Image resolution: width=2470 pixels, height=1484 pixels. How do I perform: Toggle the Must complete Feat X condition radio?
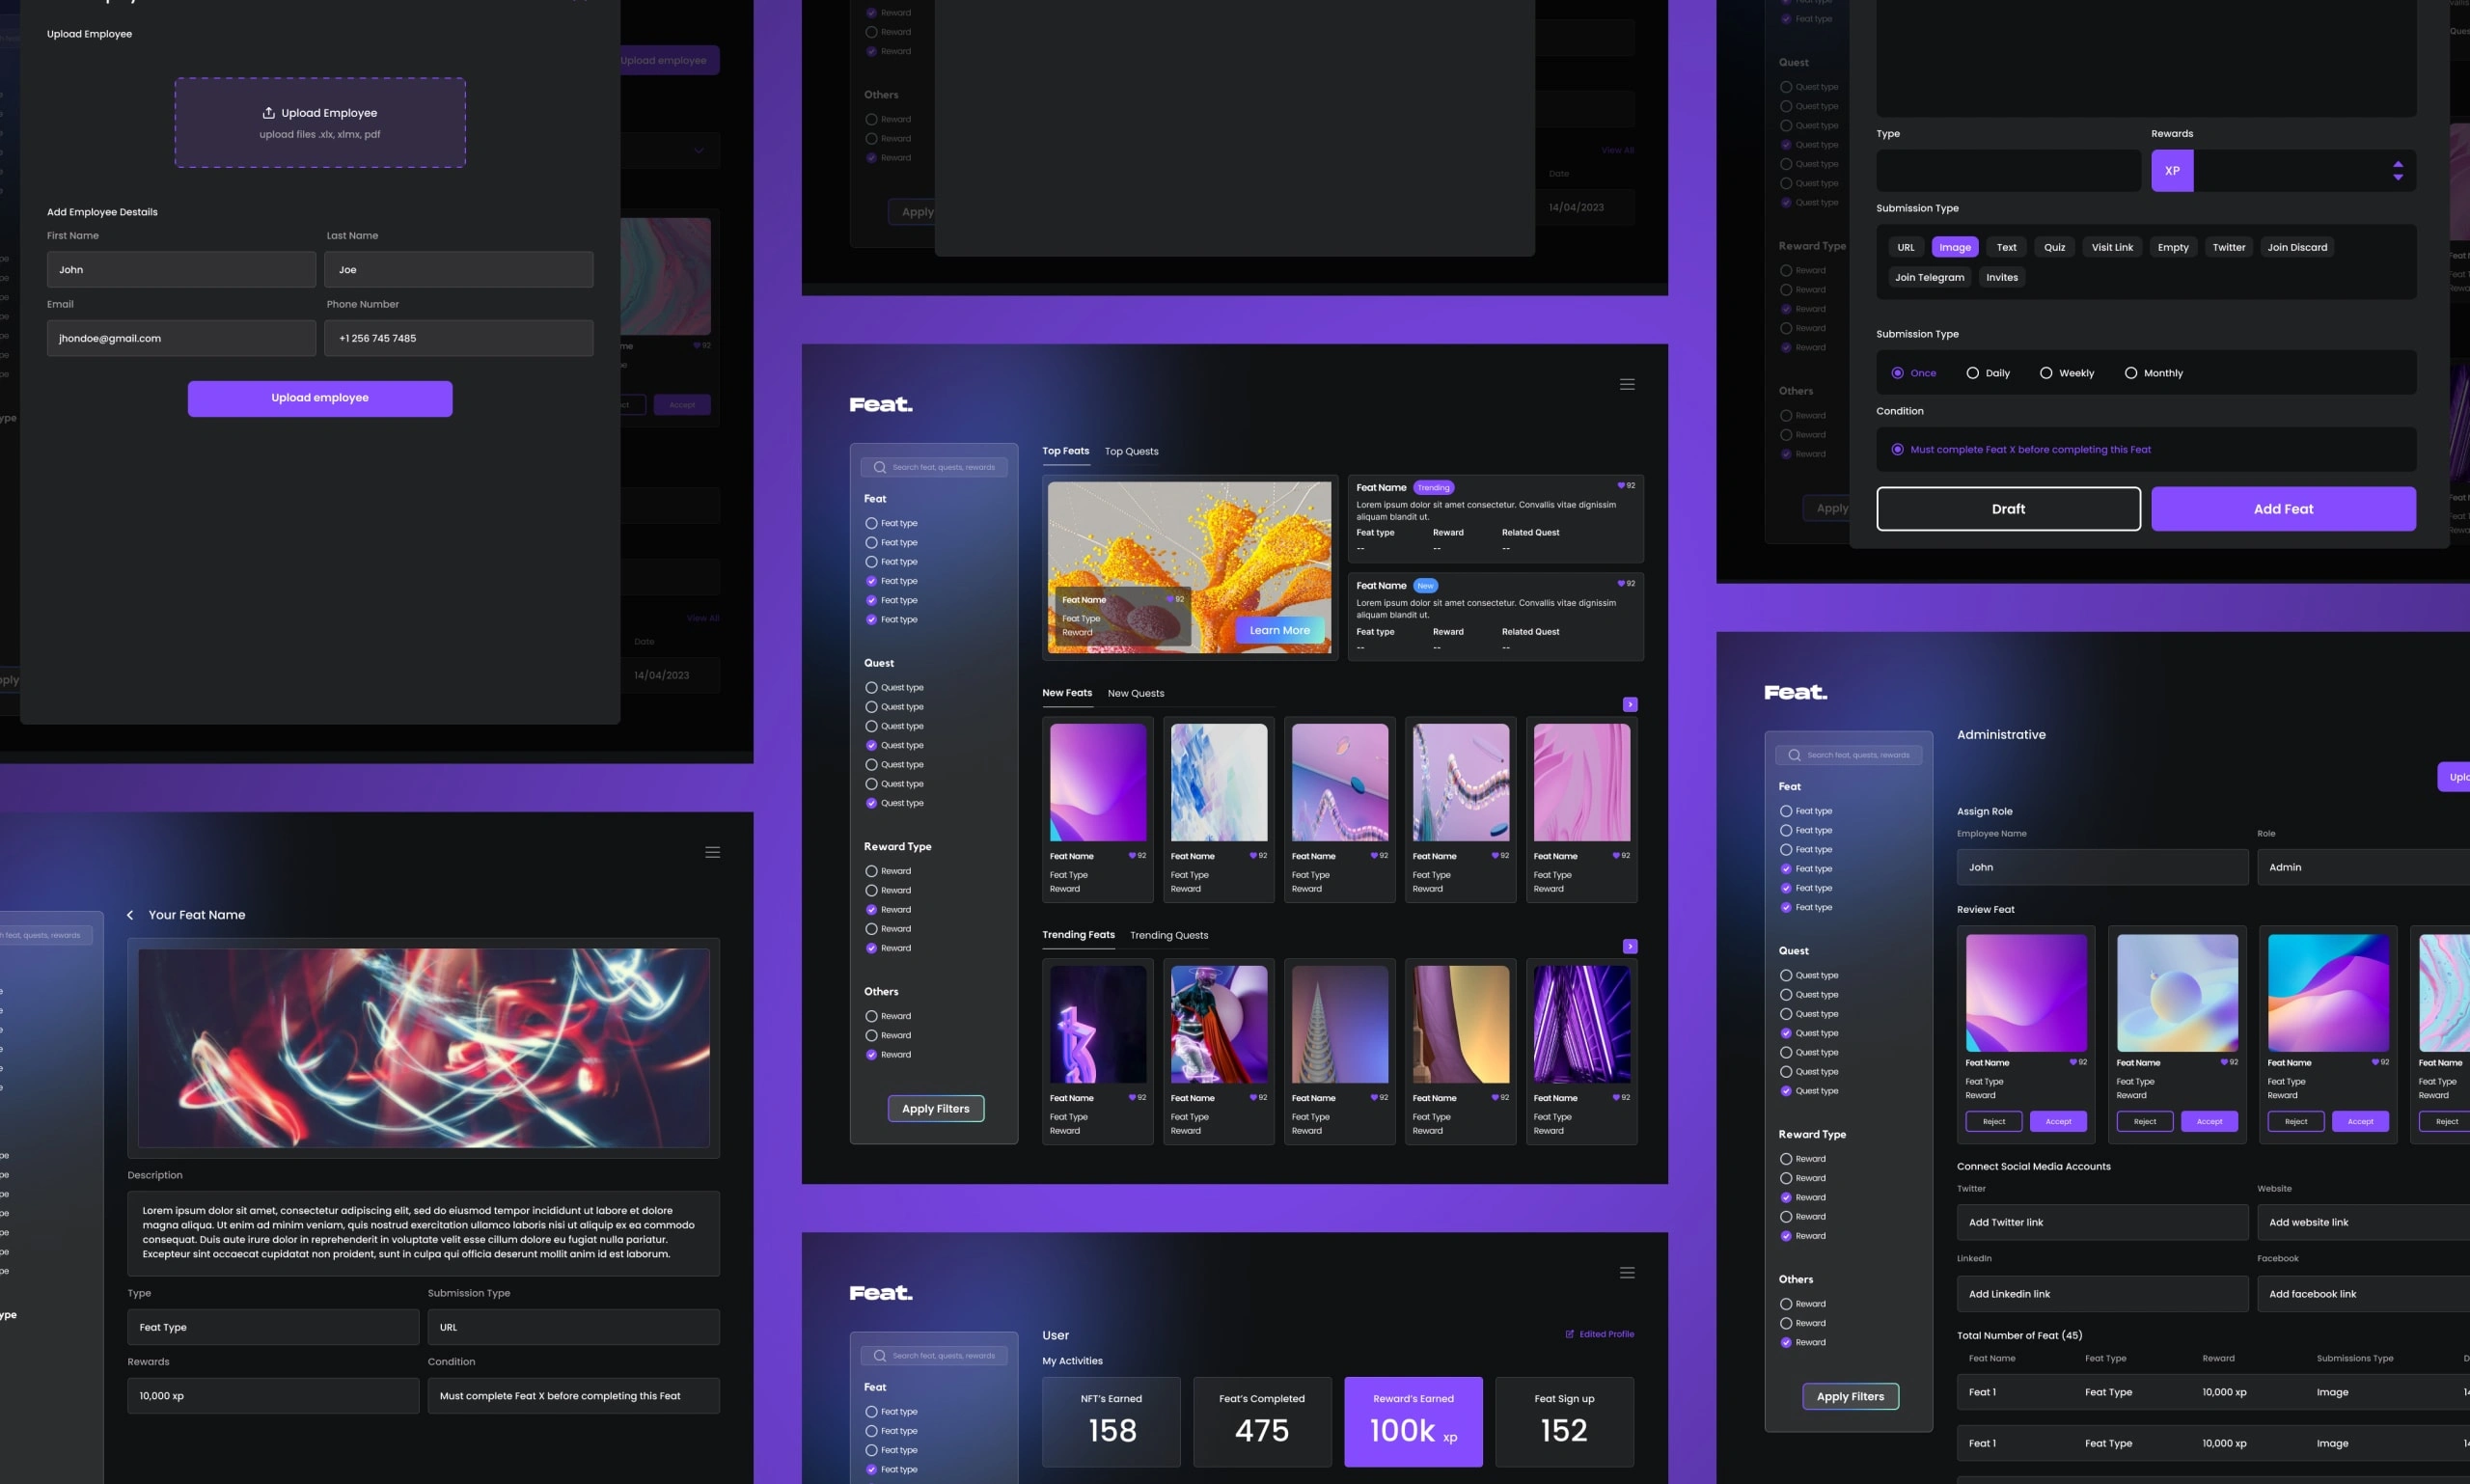(1897, 450)
